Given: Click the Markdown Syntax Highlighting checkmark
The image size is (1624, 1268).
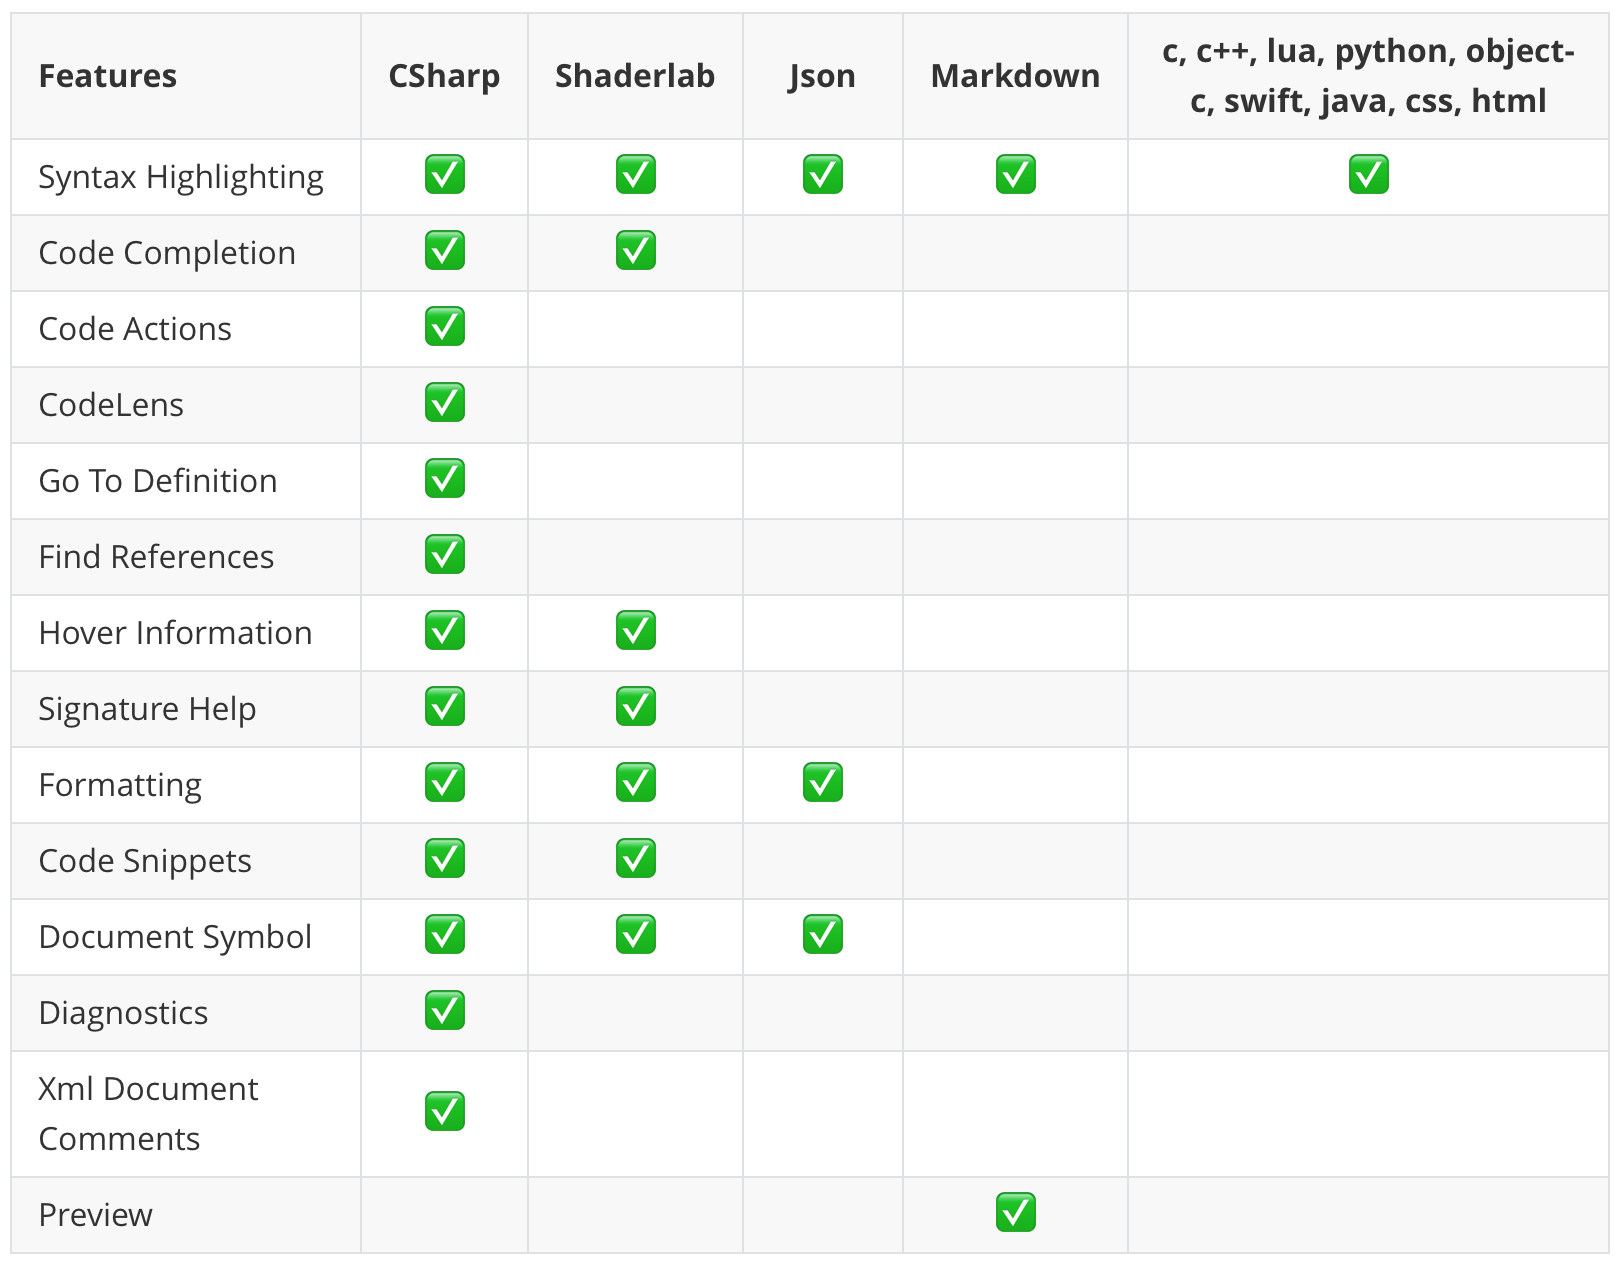Looking at the screenshot, I should (1015, 175).
